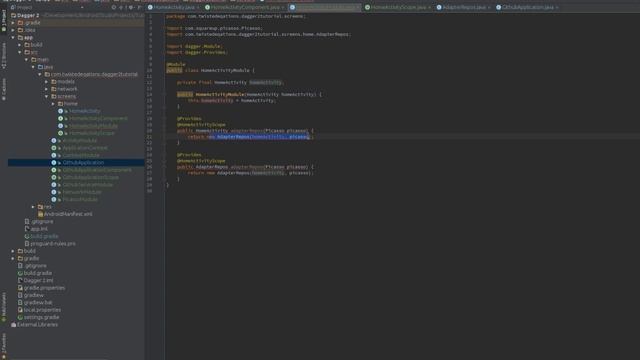Image resolution: width=640 pixels, height=360 pixels.
Task: Expand the models package arrow
Action: [47, 82]
